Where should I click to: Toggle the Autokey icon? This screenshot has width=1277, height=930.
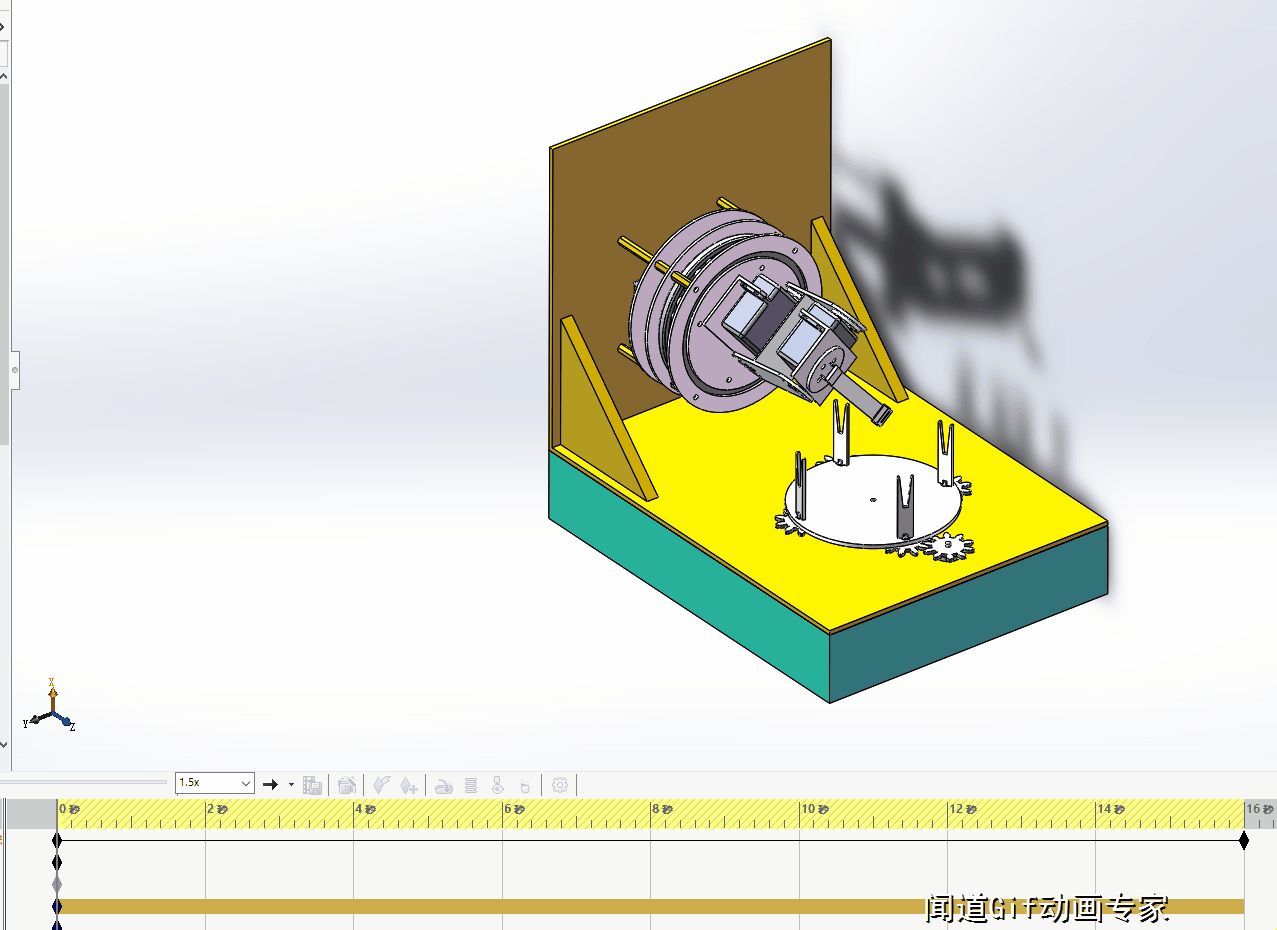[x=380, y=785]
